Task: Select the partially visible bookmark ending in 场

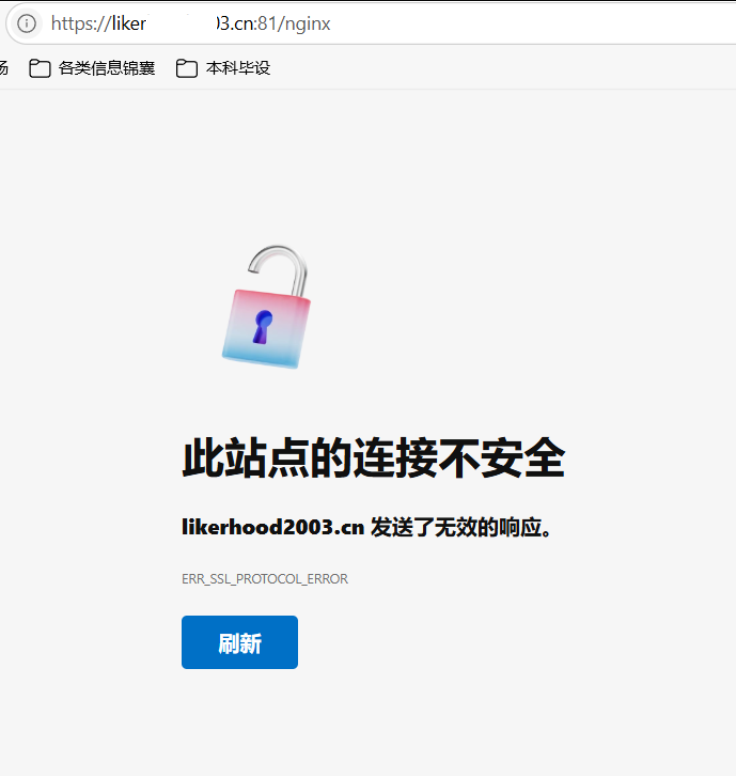Action: 4,68
